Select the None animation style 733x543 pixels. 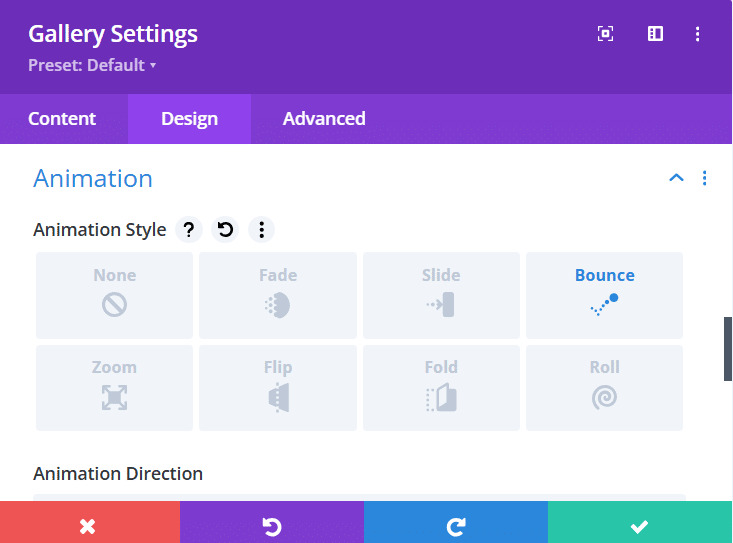115,295
